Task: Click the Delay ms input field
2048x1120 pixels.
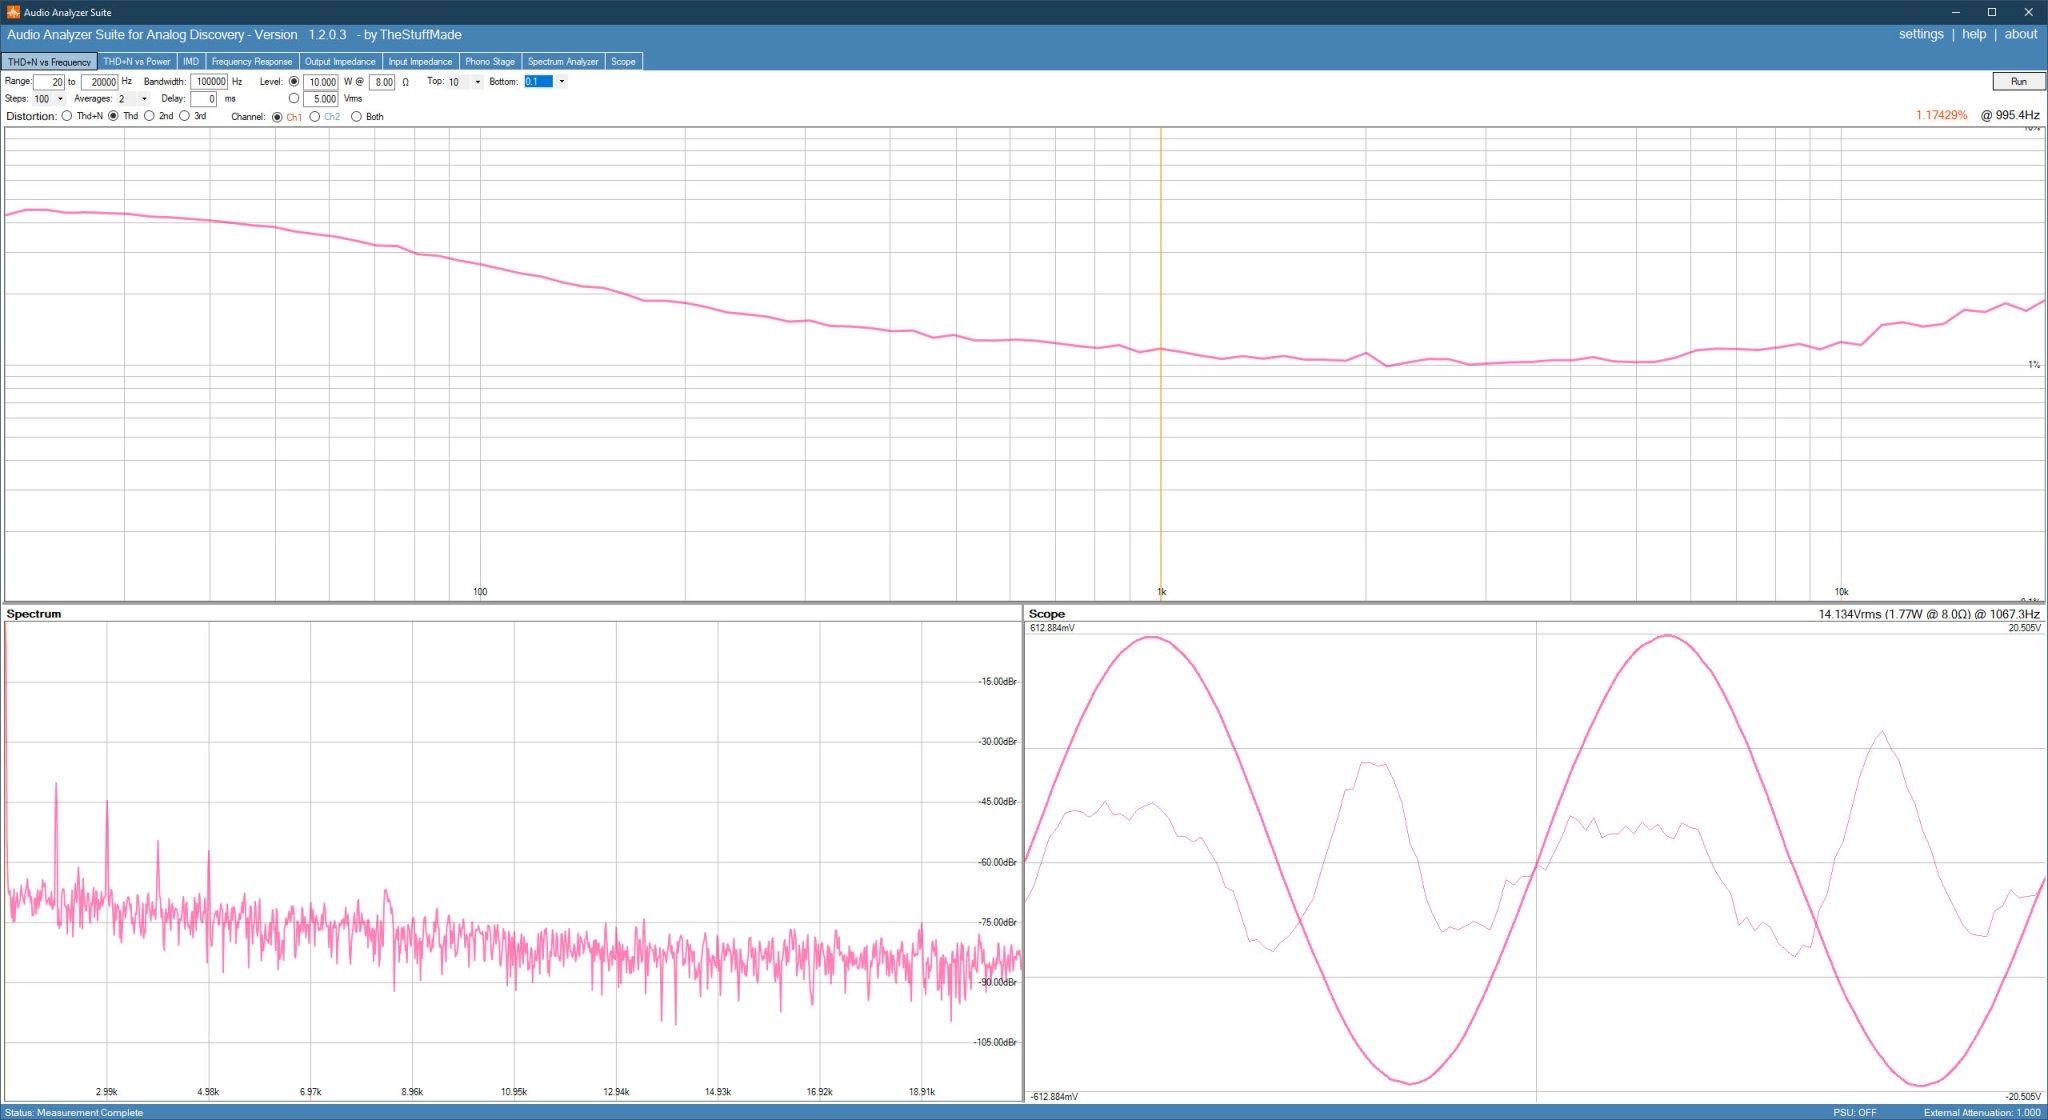Action: point(204,99)
